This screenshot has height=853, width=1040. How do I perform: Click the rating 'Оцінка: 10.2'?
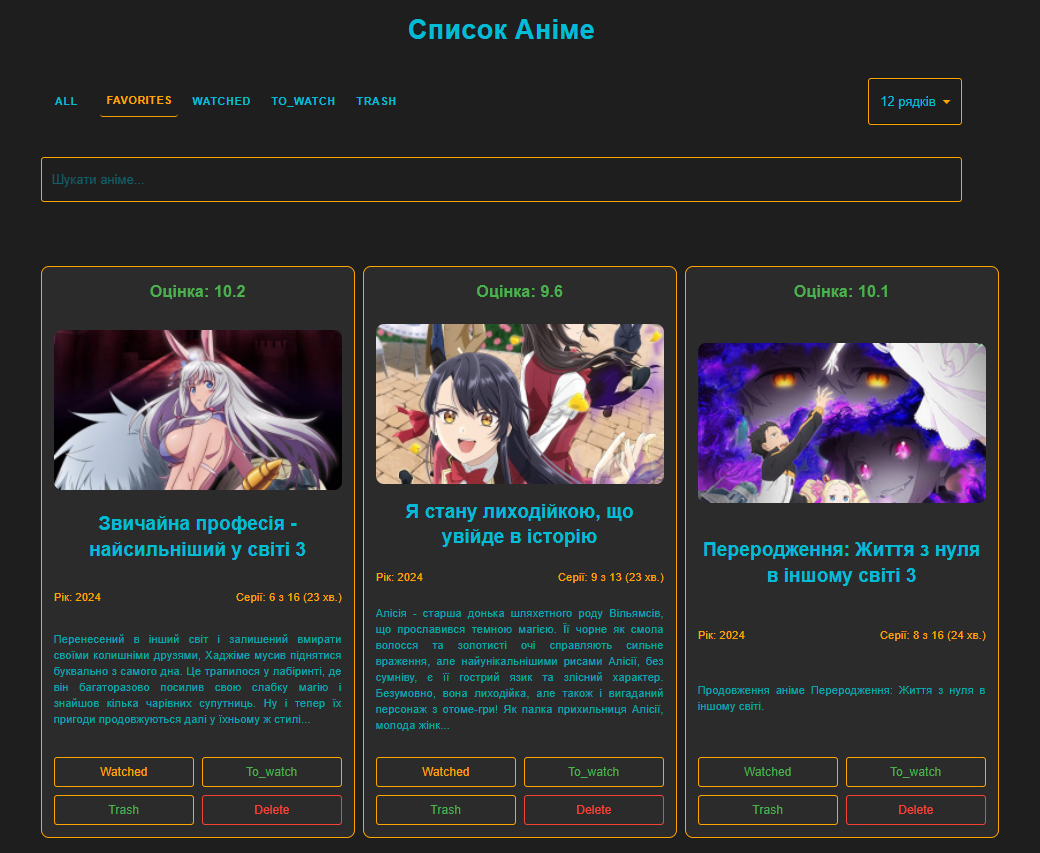(x=198, y=291)
